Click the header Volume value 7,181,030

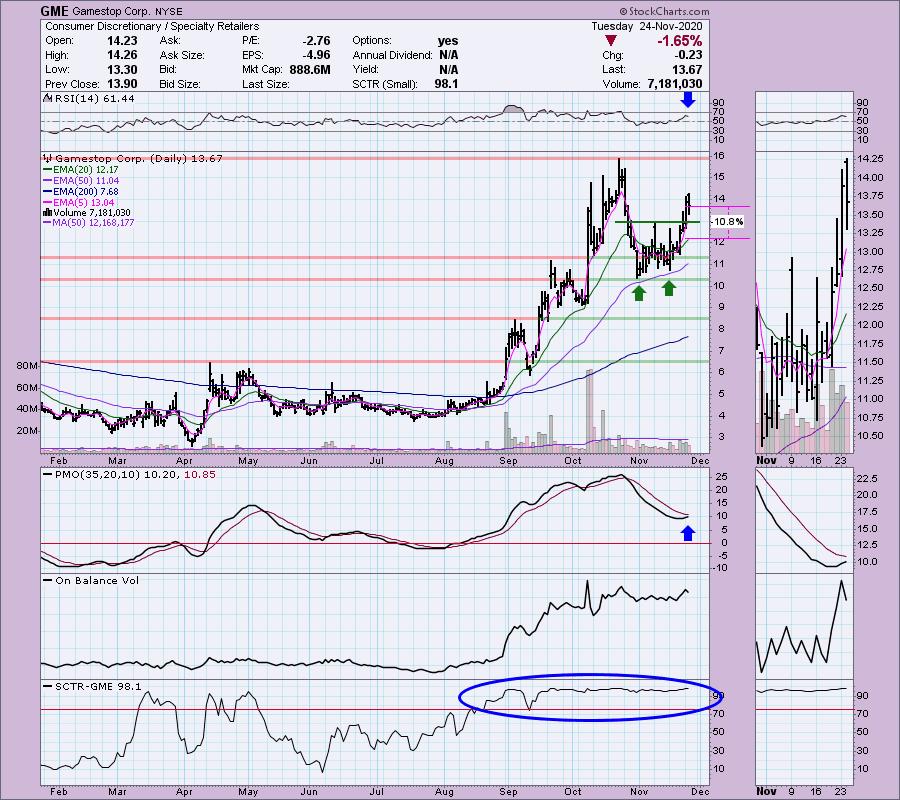(x=674, y=84)
